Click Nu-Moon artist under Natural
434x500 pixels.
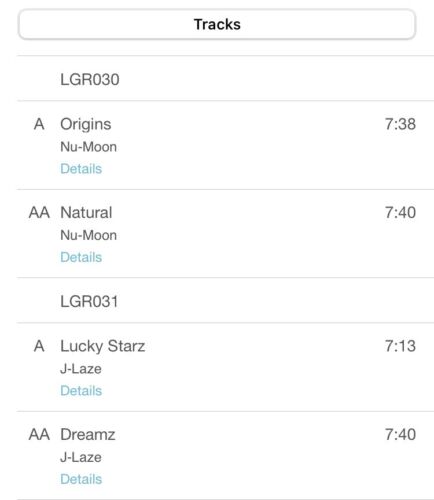pyautogui.click(x=88, y=235)
